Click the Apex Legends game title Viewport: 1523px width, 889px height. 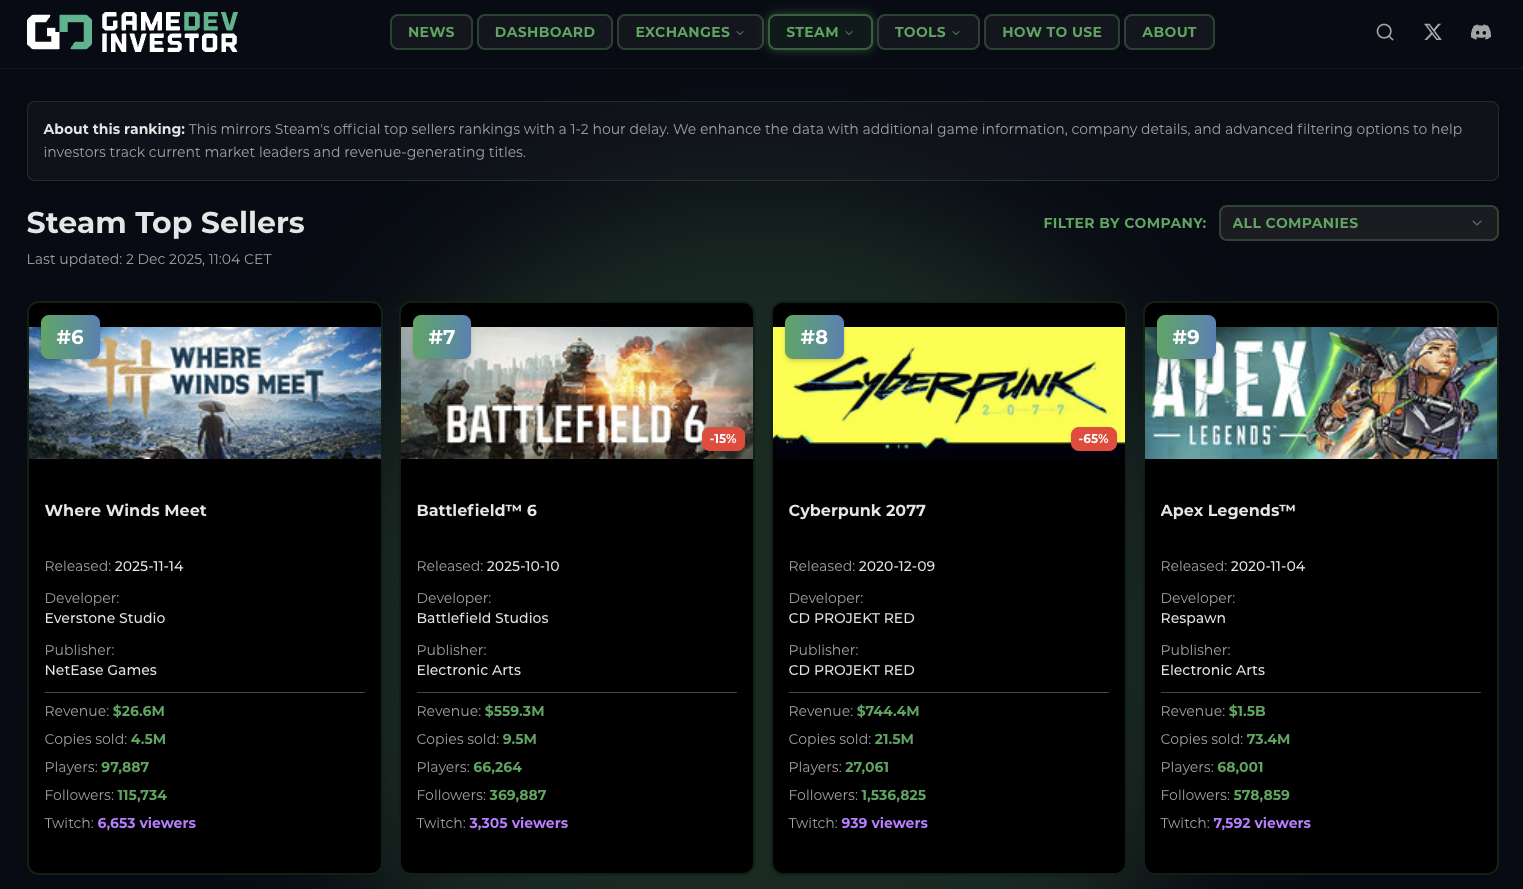pyautogui.click(x=1227, y=510)
